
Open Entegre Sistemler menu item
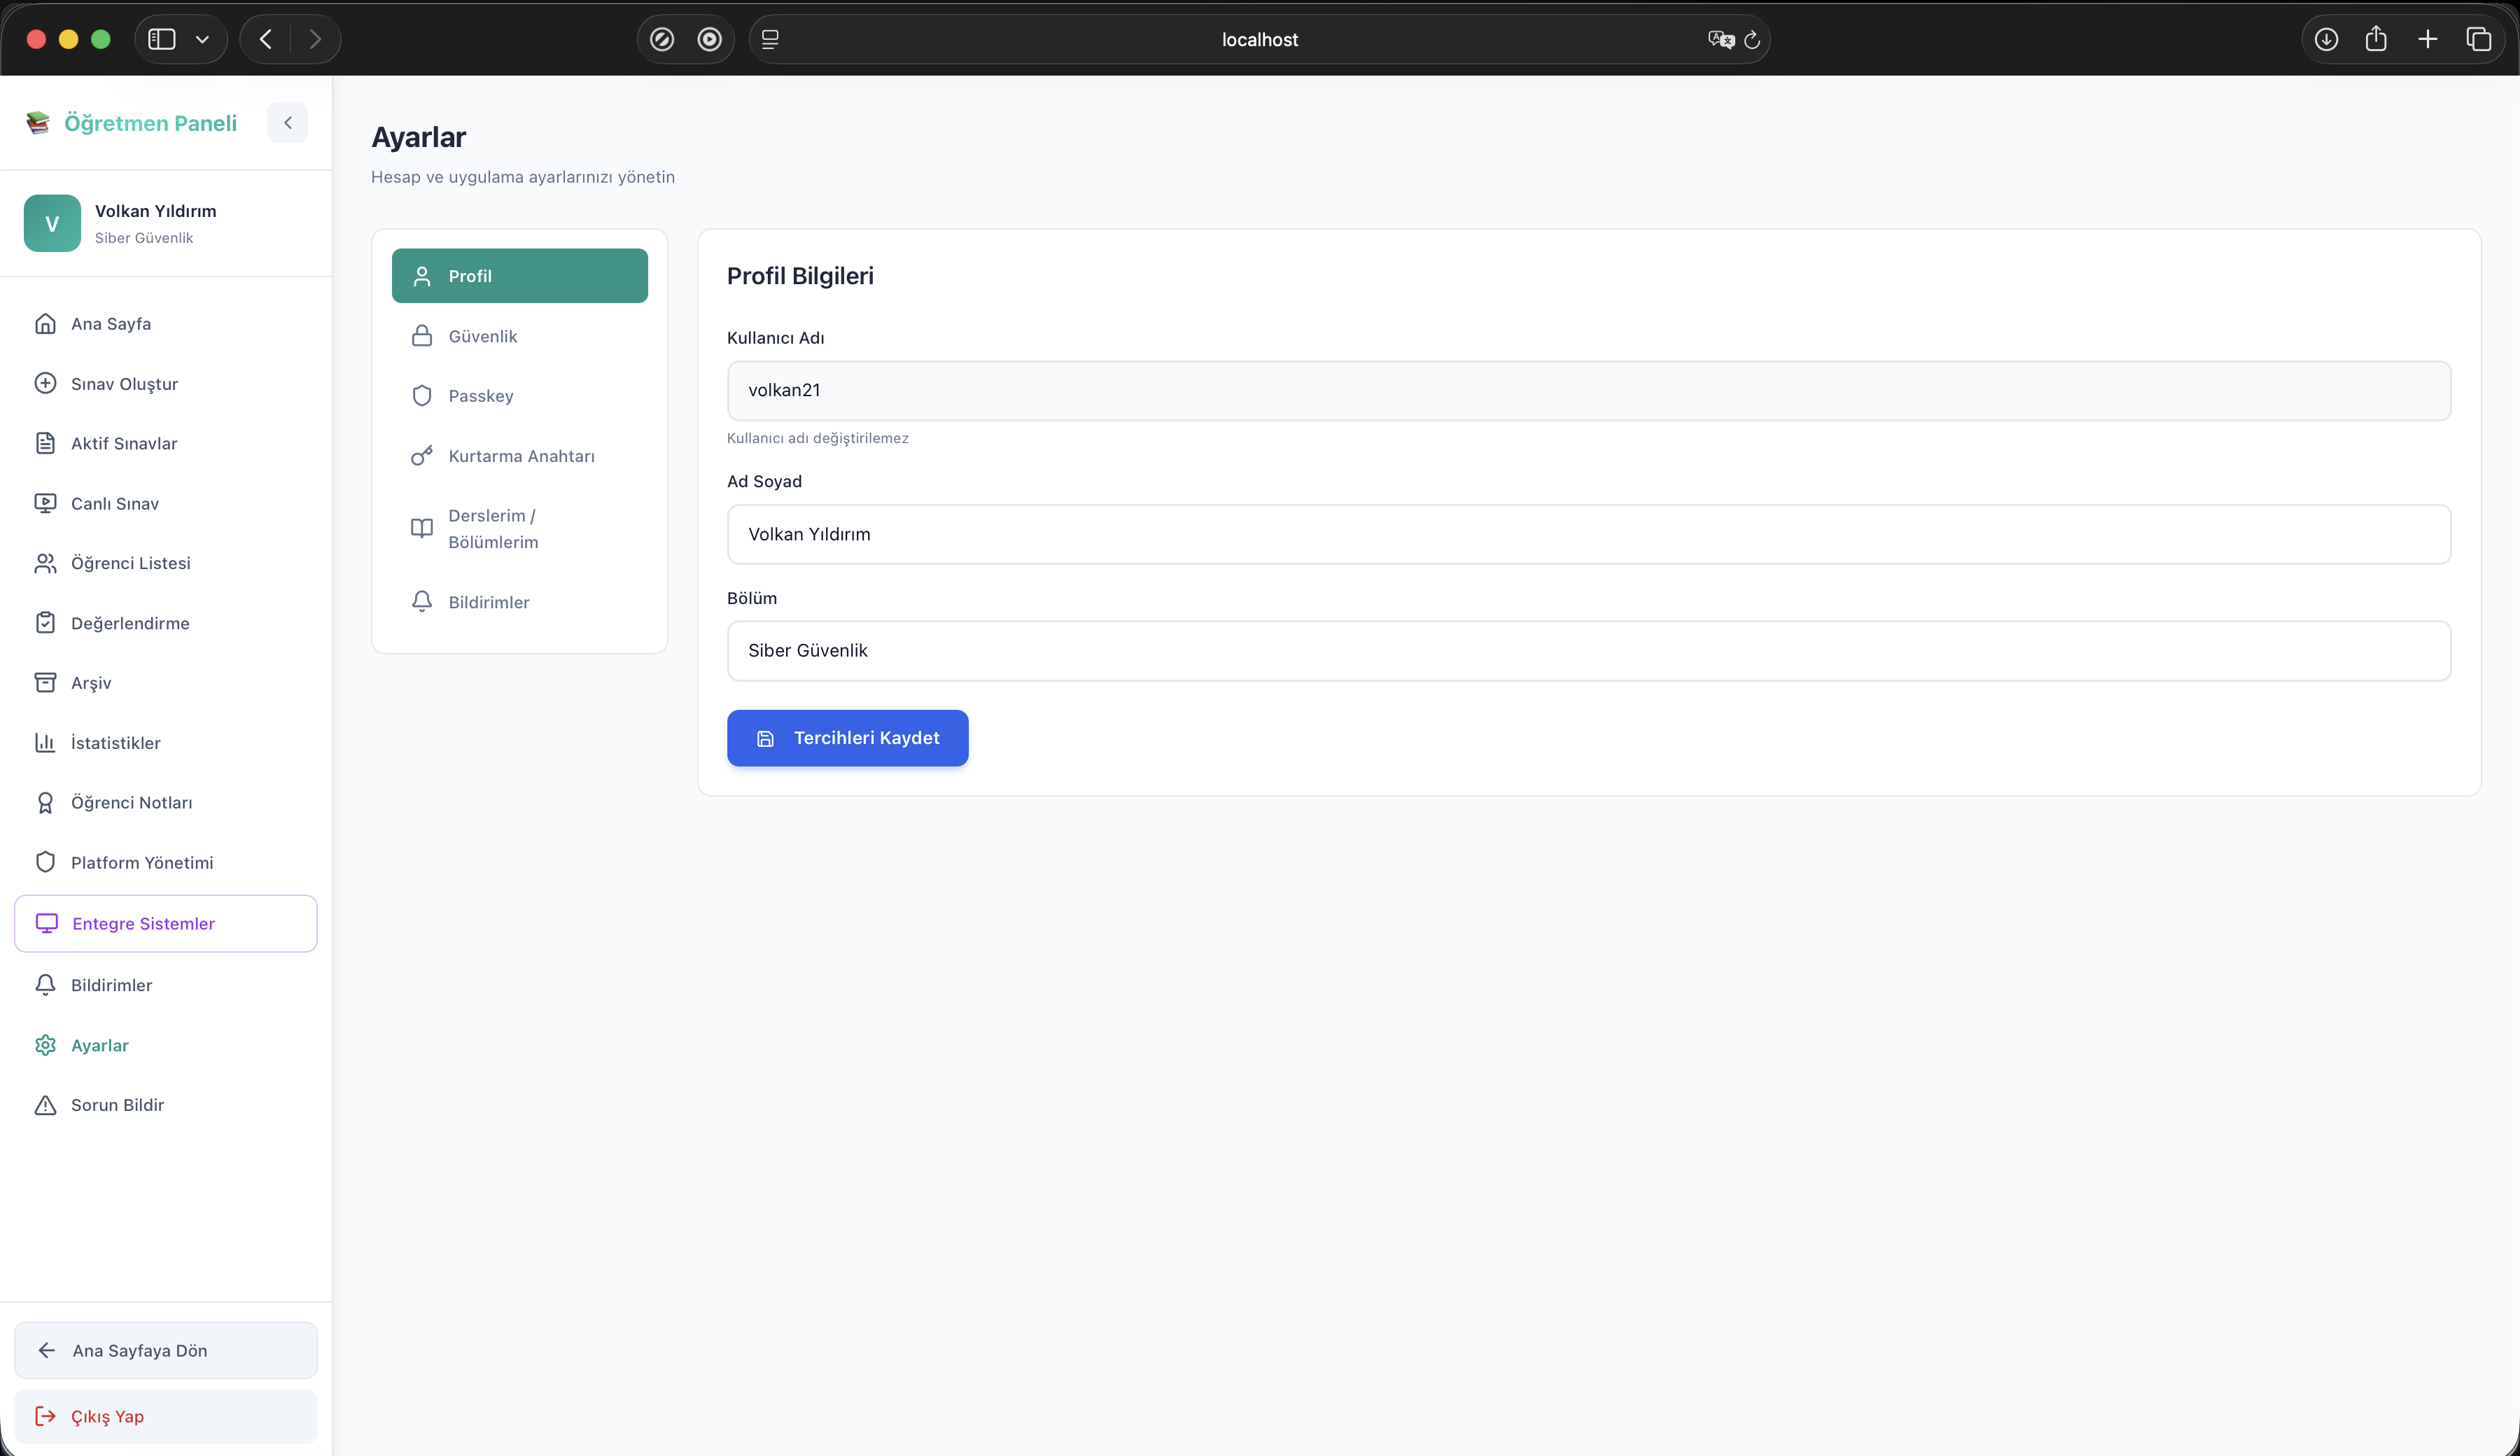tap(166, 923)
